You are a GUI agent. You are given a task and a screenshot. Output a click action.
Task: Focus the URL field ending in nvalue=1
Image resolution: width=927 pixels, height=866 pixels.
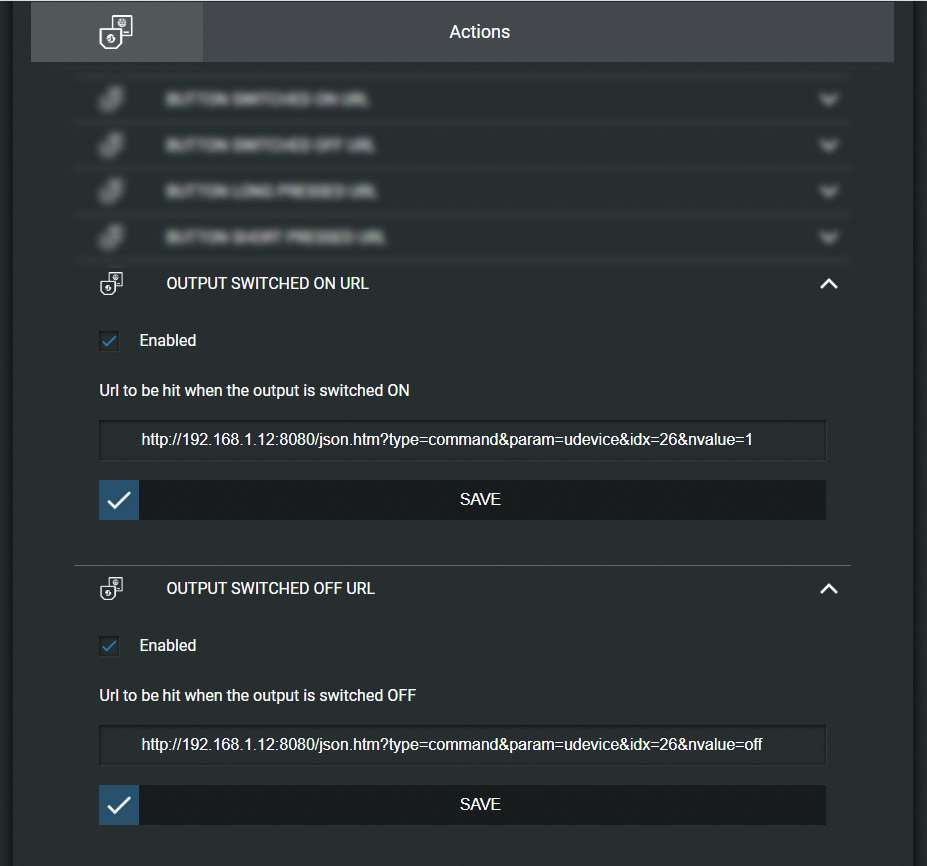click(462, 440)
